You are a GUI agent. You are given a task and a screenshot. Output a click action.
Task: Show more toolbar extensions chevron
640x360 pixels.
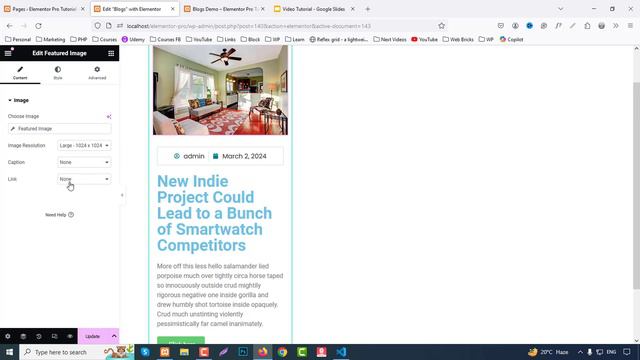click(616, 26)
